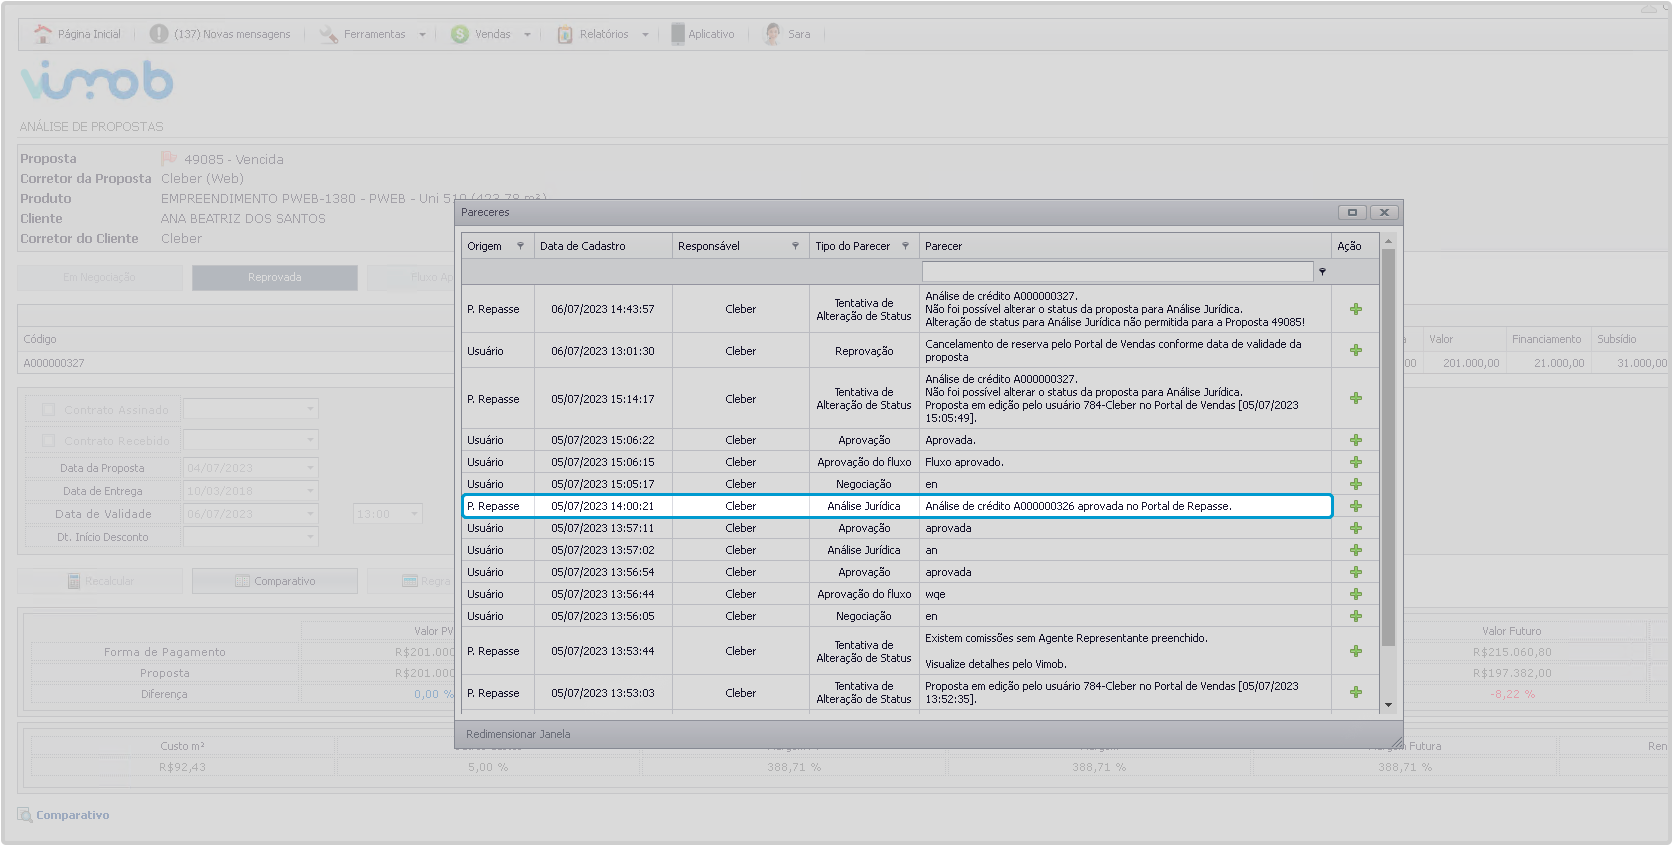Click the Tipo do Parecer filter icon
This screenshot has width=1673, height=846.
[905, 246]
